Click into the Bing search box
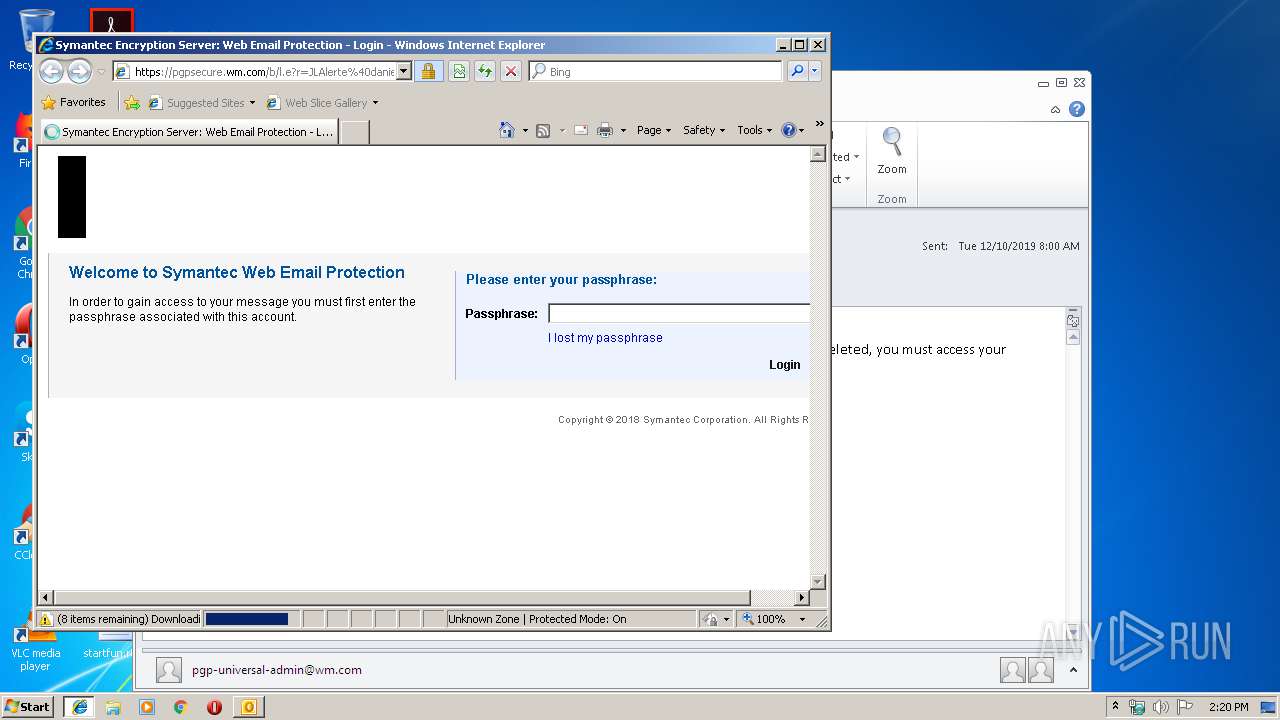 [x=663, y=72]
